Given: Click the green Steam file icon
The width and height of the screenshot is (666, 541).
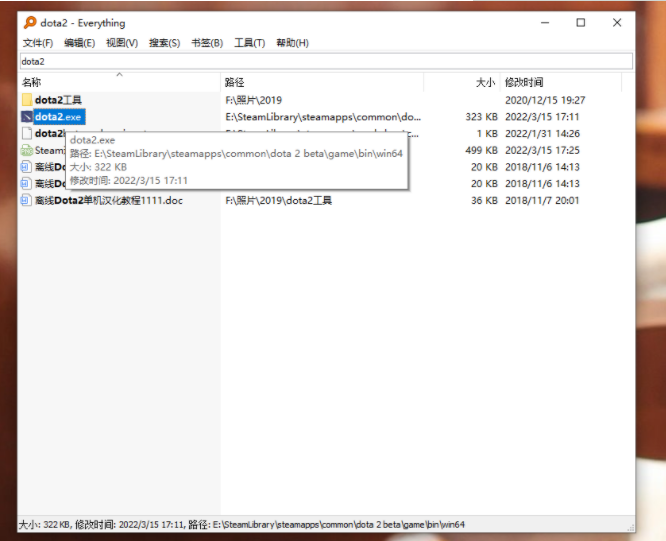Looking at the screenshot, I should tap(27, 150).
